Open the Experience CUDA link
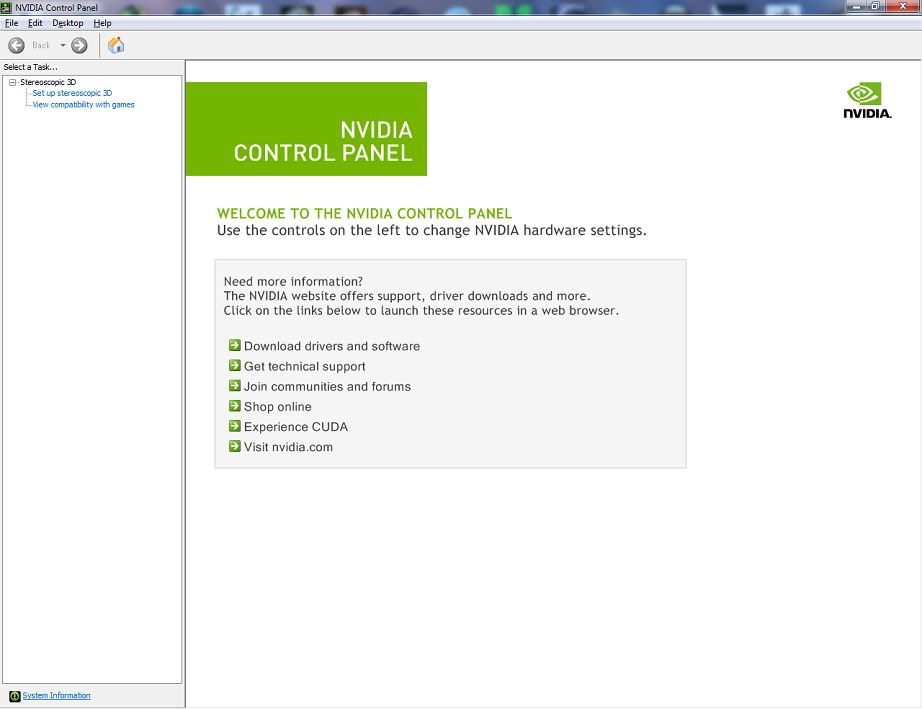 pos(296,426)
